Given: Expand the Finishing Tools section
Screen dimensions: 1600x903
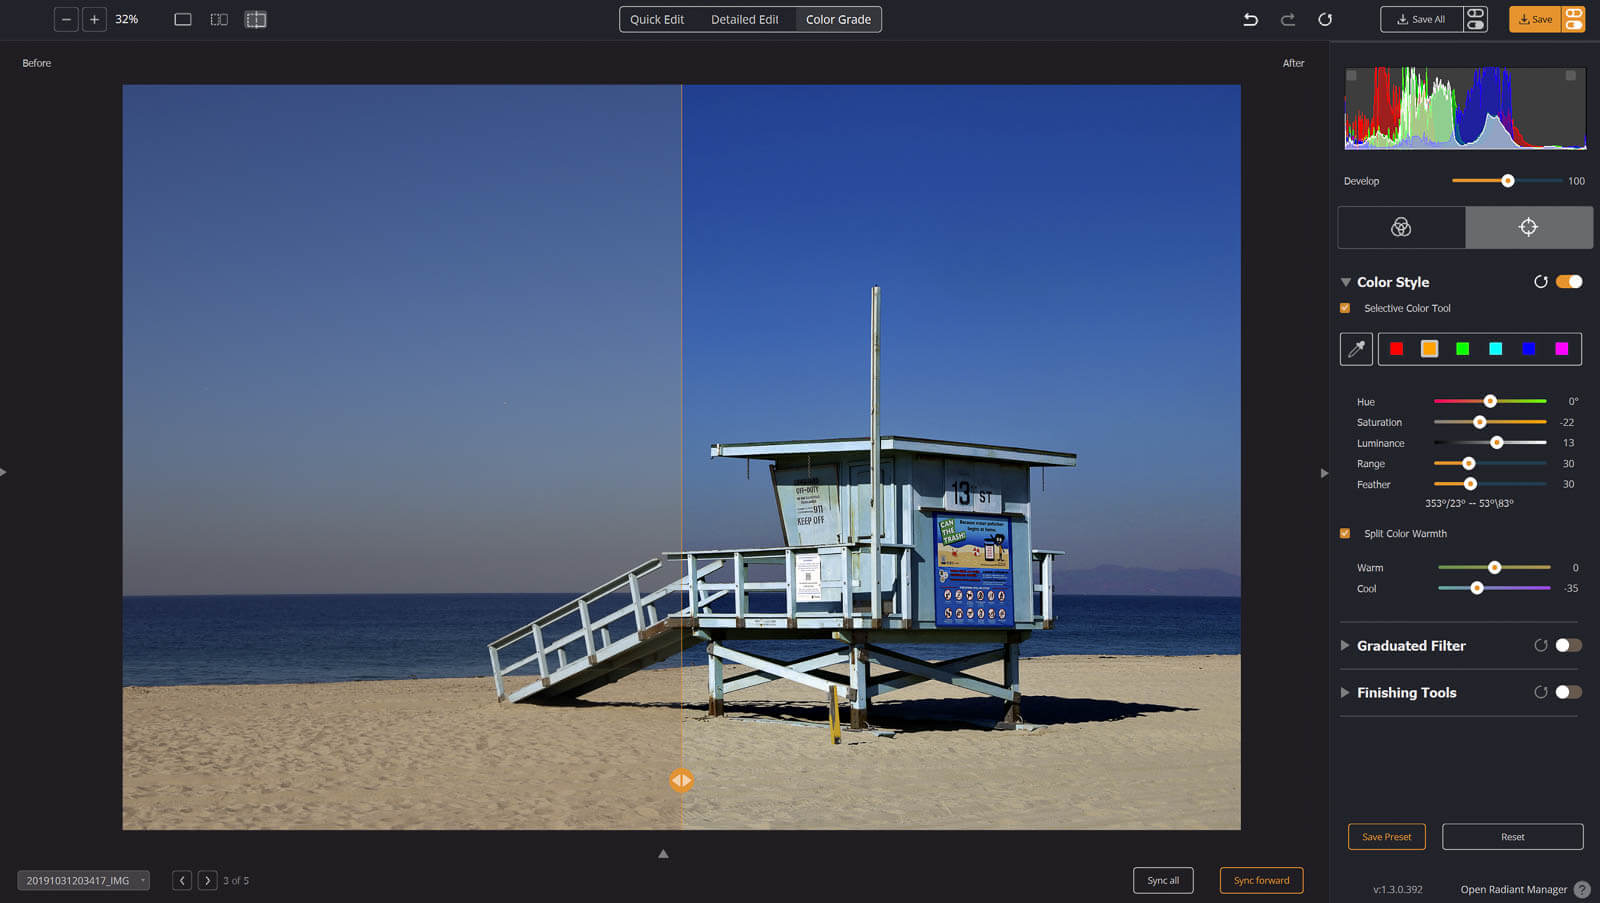Looking at the screenshot, I should tap(1345, 692).
